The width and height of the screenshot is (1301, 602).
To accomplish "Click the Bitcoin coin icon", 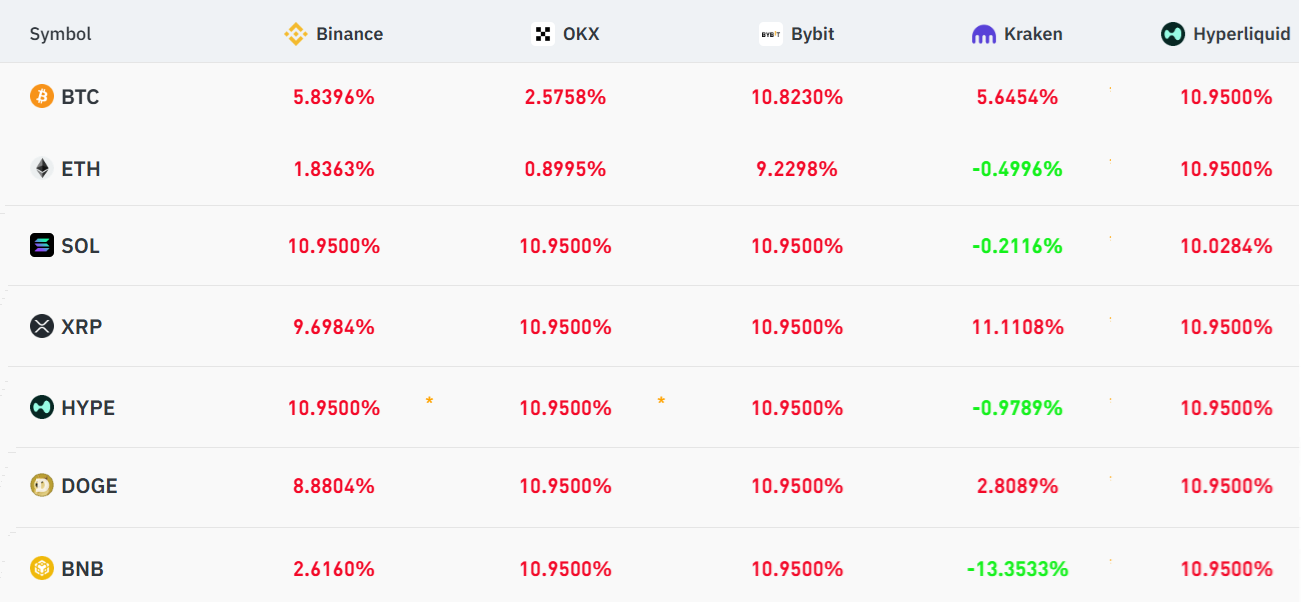I will pyautogui.click(x=41, y=97).
